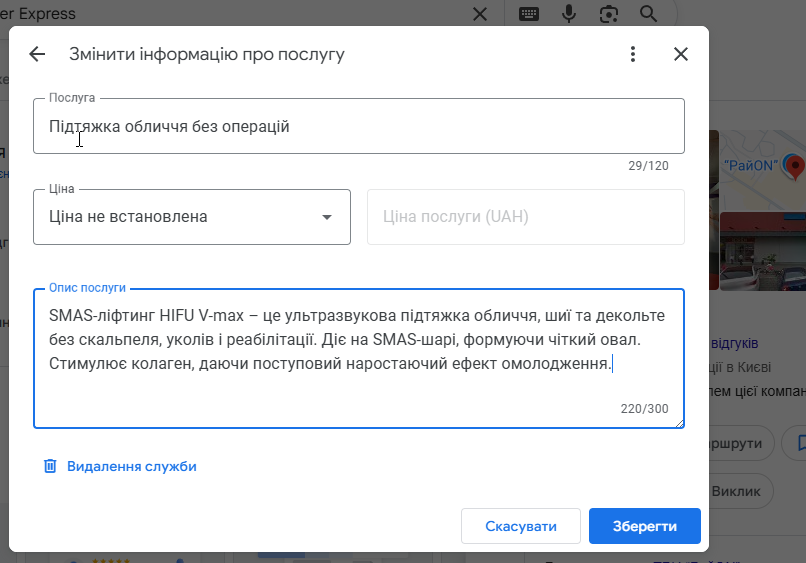Click the Скасувати button
The width and height of the screenshot is (806, 563).
pos(521,526)
